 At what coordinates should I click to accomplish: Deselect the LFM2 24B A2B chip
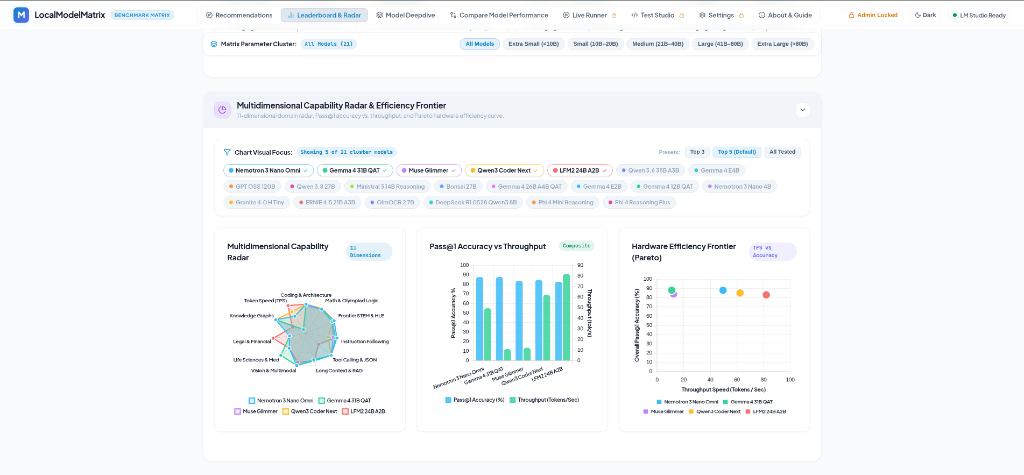[x=580, y=171]
